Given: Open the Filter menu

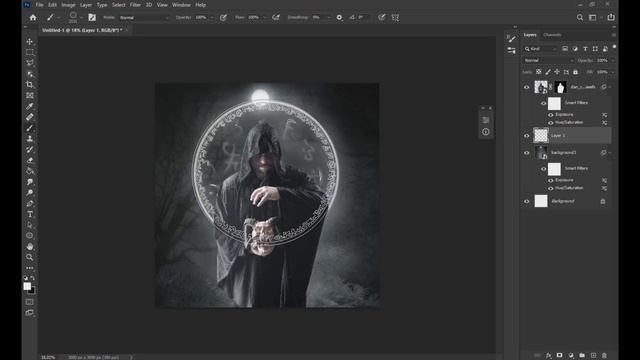Looking at the screenshot, I should (135, 5).
